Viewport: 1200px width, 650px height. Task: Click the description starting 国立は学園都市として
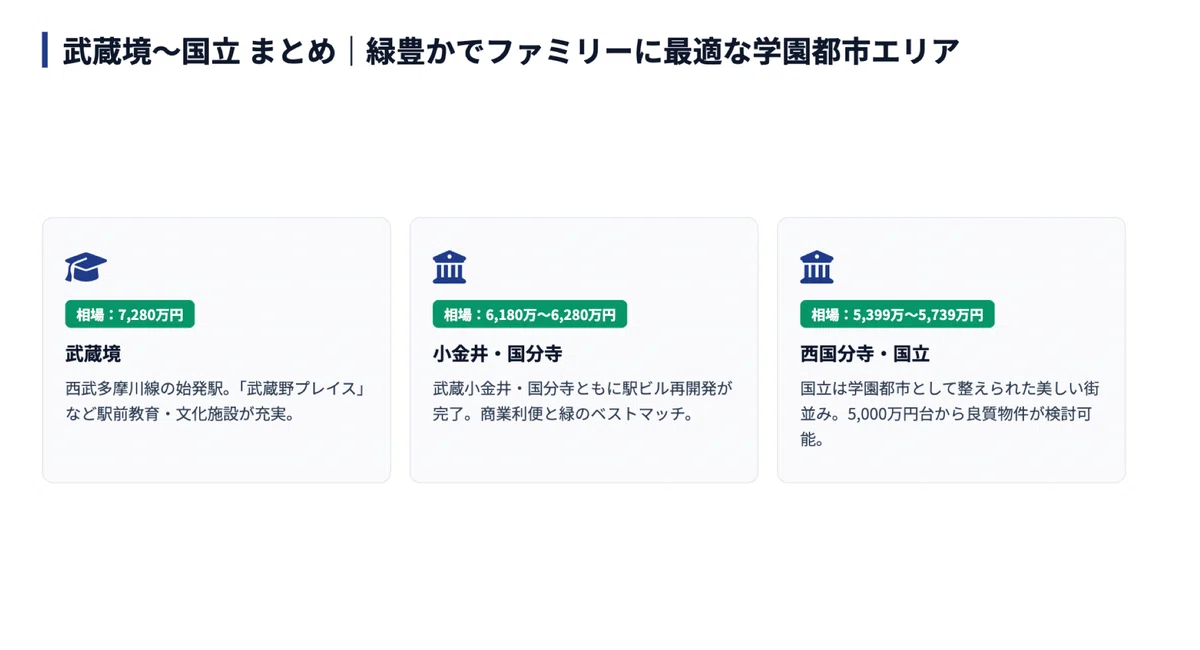tap(950, 413)
